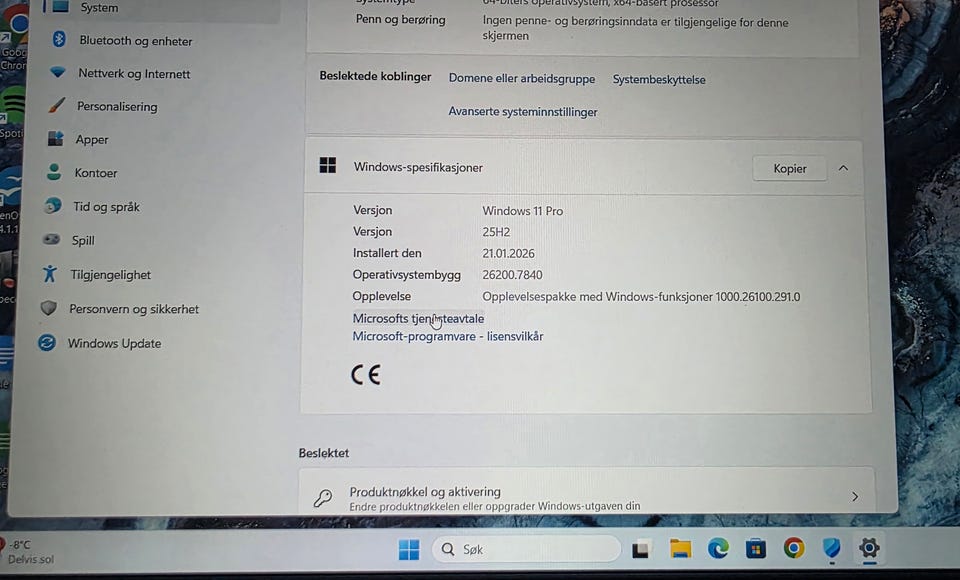
Task: Launch Microsoft Edge from the taskbar
Action: (x=718, y=548)
